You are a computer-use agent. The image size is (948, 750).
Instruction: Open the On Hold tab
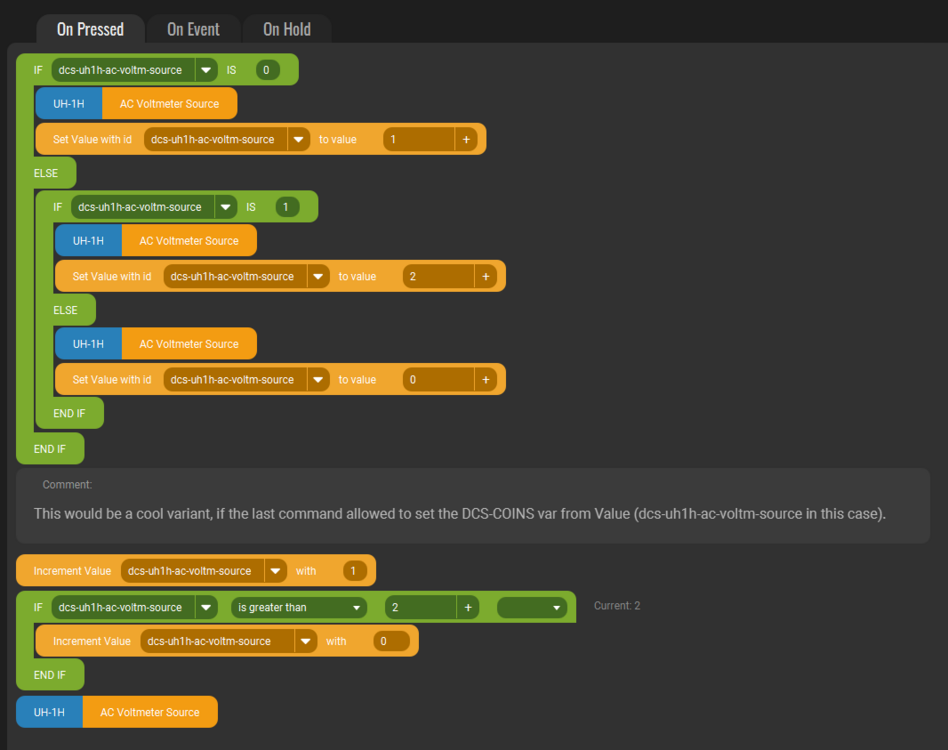click(x=286, y=29)
